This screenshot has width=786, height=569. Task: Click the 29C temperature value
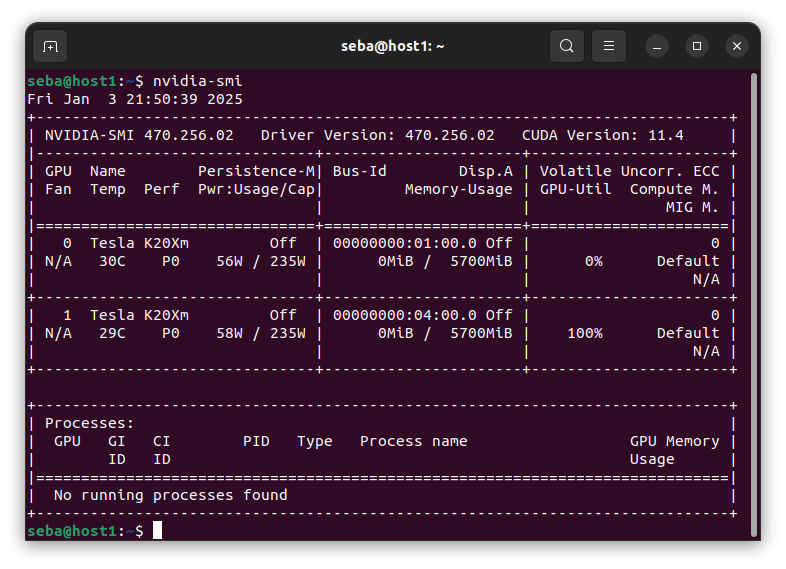pos(112,333)
